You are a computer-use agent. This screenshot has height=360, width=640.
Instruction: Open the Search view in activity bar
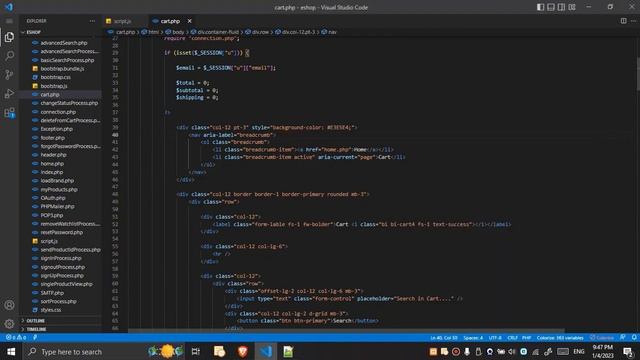(9, 56)
